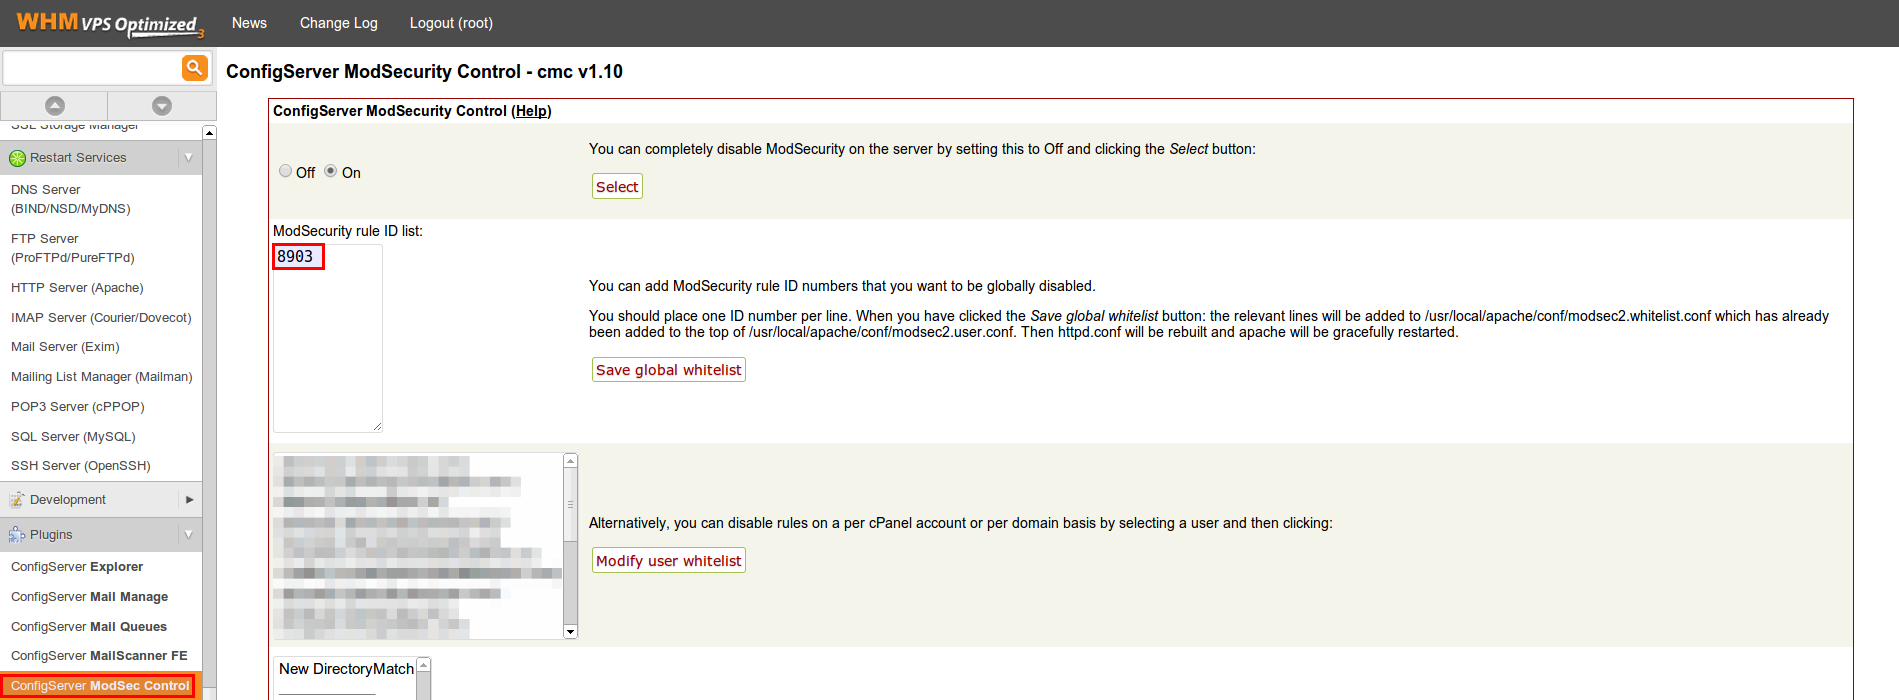
Task: Click the ModSecurity rule ID textarea
Action: coord(328,338)
